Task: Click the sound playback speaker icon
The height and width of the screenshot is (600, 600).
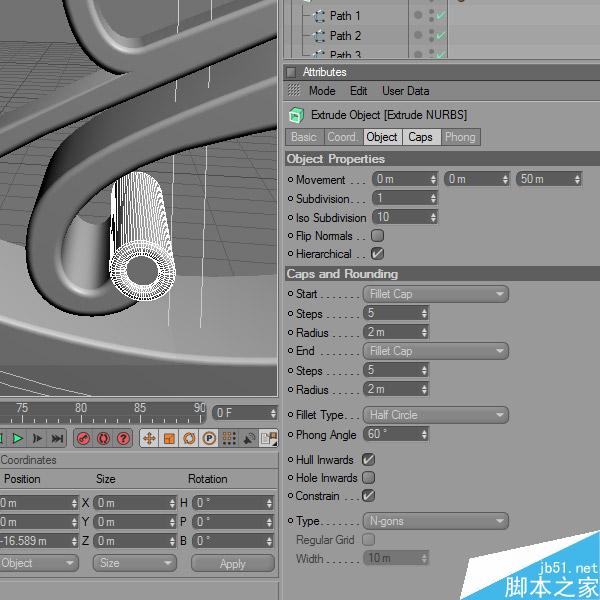Action: click(249, 438)
